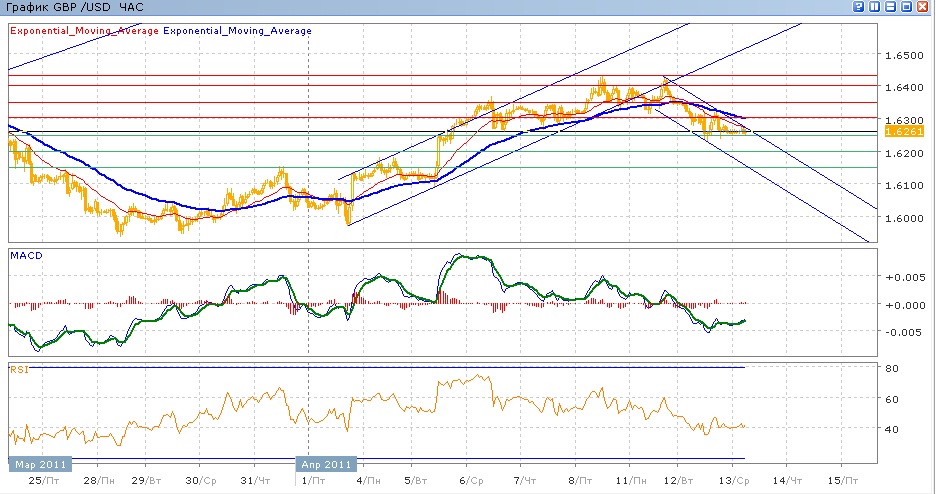Click the current price tag 1.6261
The width and height of the screenshot is (936, 494).
(x=904, y=132)
